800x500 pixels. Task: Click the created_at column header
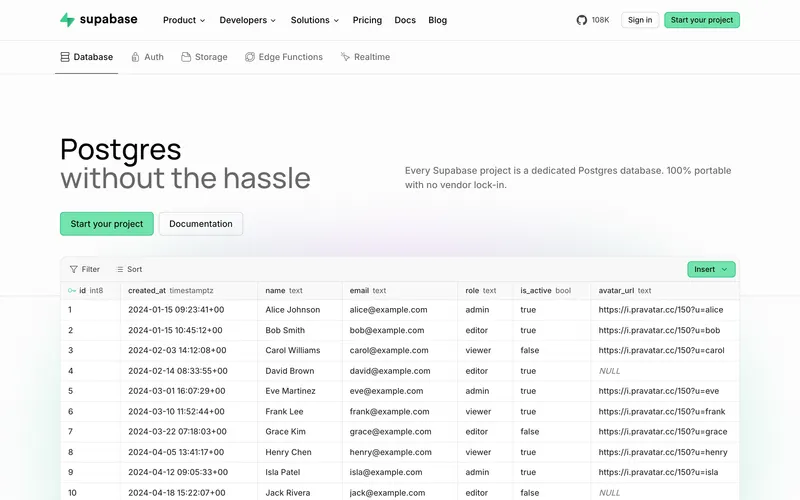tap(189, 290)
